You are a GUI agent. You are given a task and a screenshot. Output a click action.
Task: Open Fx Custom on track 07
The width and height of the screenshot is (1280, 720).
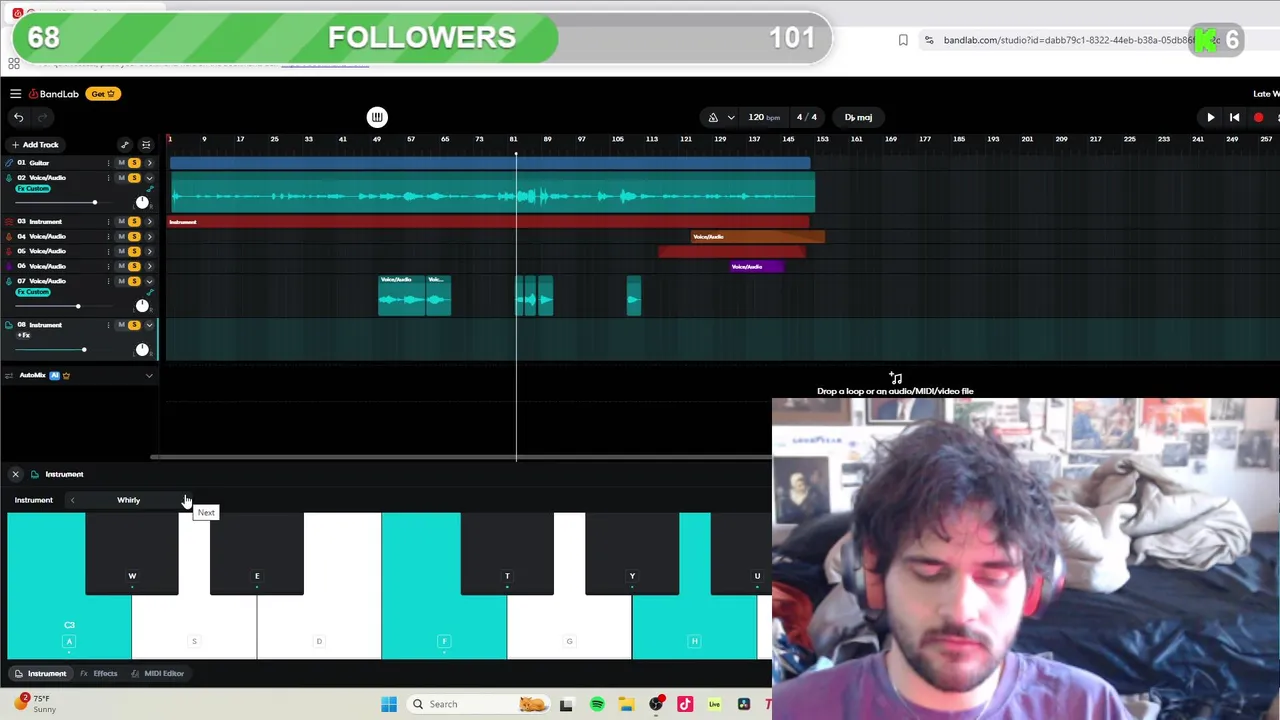pos(33,292)
